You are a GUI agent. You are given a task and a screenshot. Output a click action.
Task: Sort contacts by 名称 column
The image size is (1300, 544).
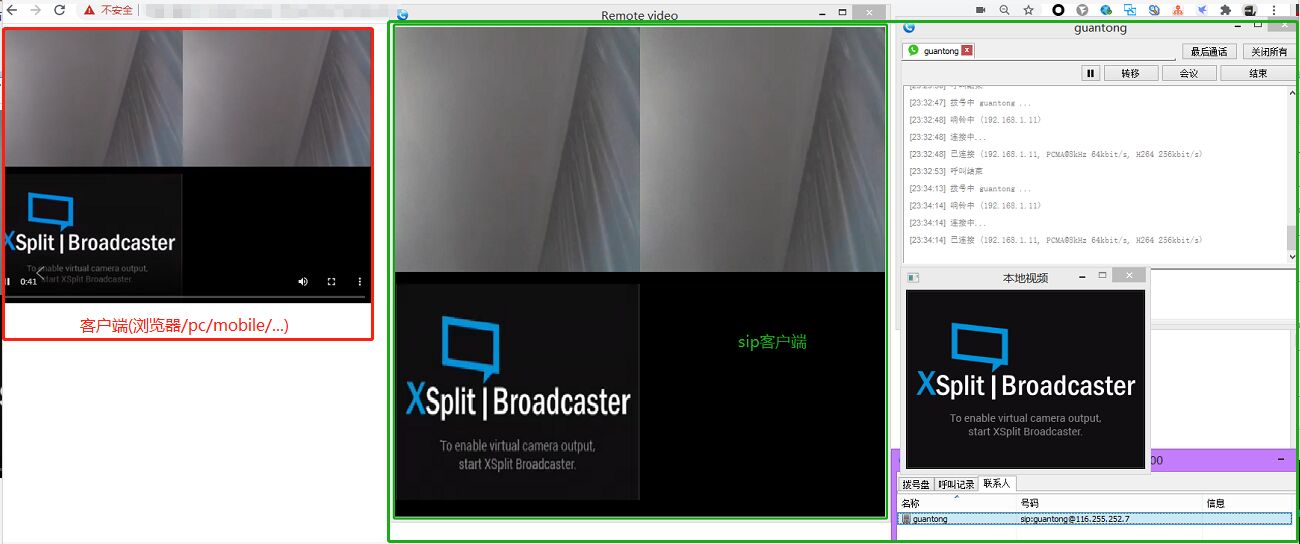click(x=957, y=503)
